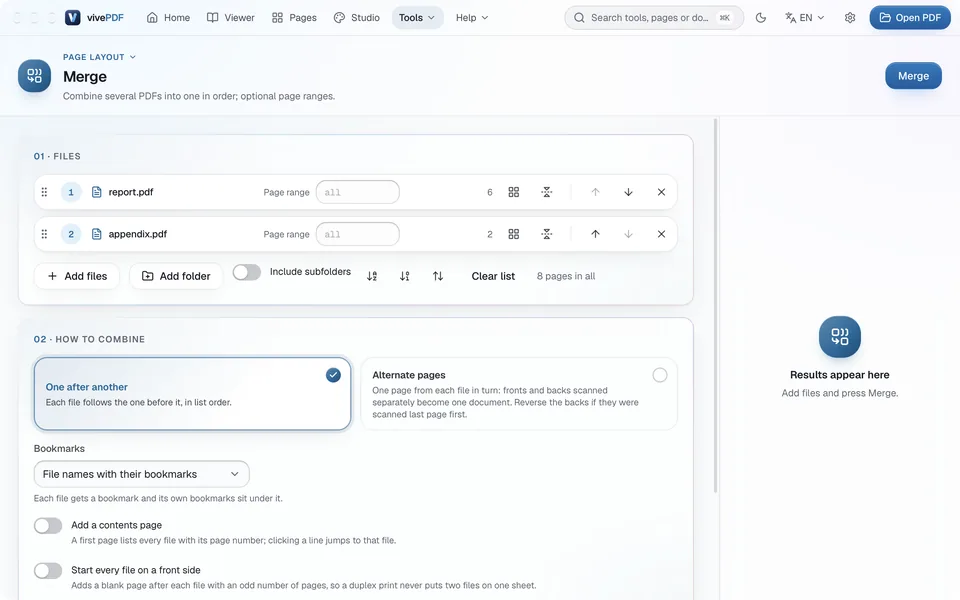Click the flip-order icon on the report.pdf row

click(547, 192)
